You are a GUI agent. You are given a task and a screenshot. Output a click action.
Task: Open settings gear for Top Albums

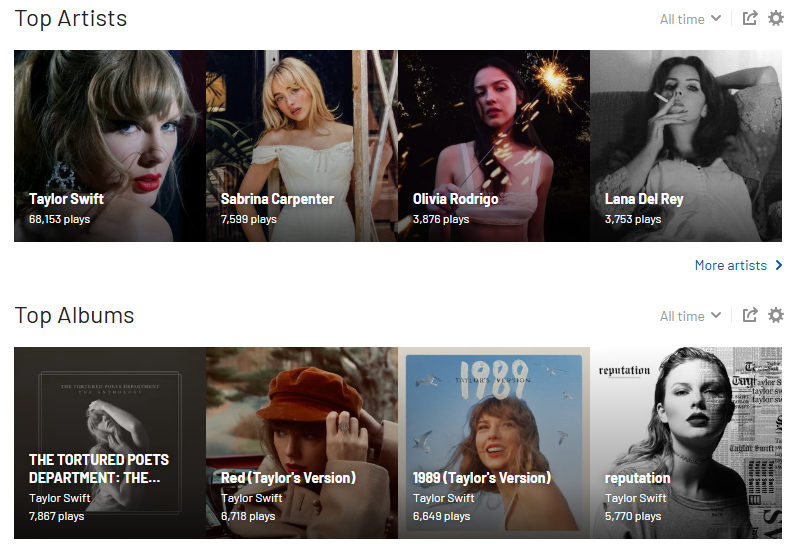click(776, 315)
